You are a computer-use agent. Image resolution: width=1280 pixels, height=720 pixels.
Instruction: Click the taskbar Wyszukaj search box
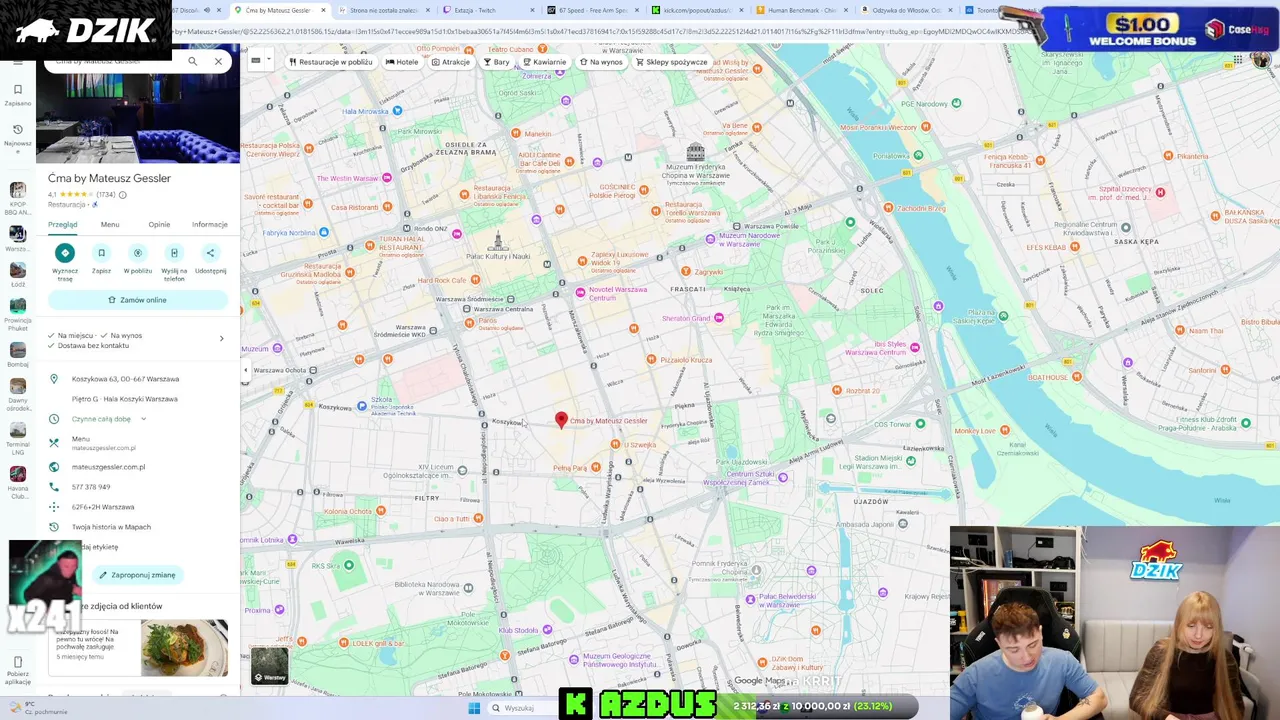(524, 708)
